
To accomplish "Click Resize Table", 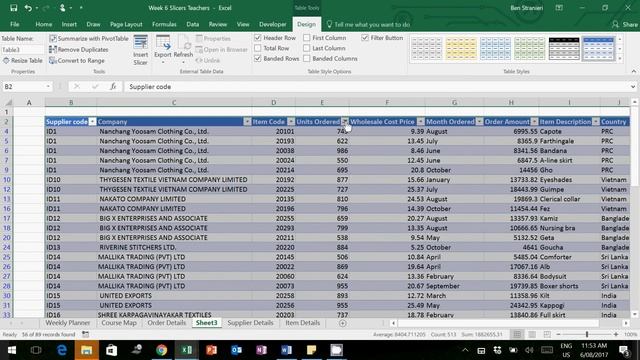I will [23, 60].
